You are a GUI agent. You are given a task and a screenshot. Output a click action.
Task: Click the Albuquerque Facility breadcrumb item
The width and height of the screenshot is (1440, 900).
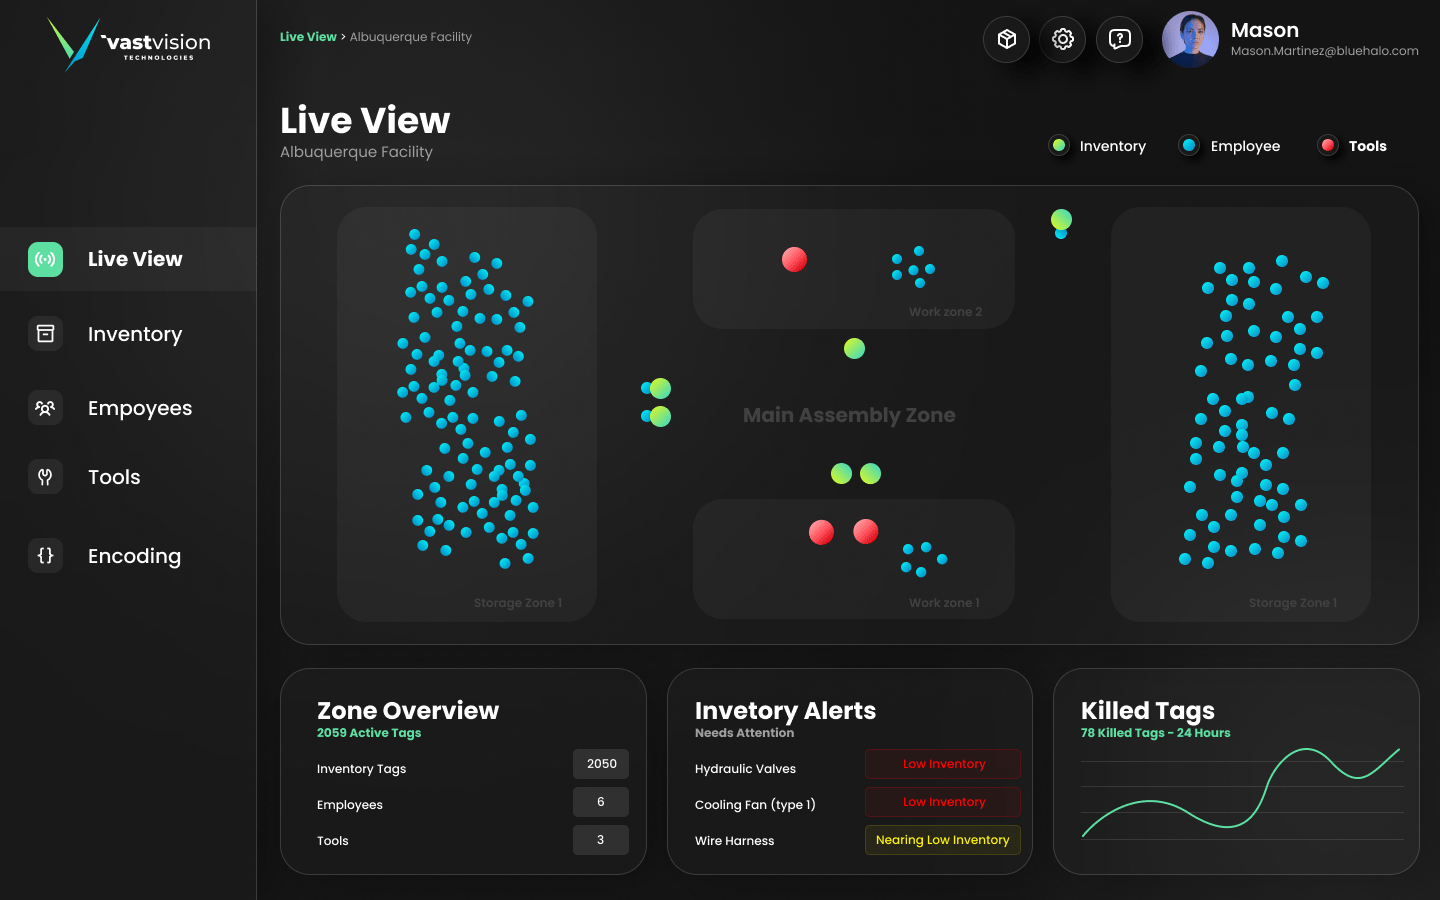[411, 36]
